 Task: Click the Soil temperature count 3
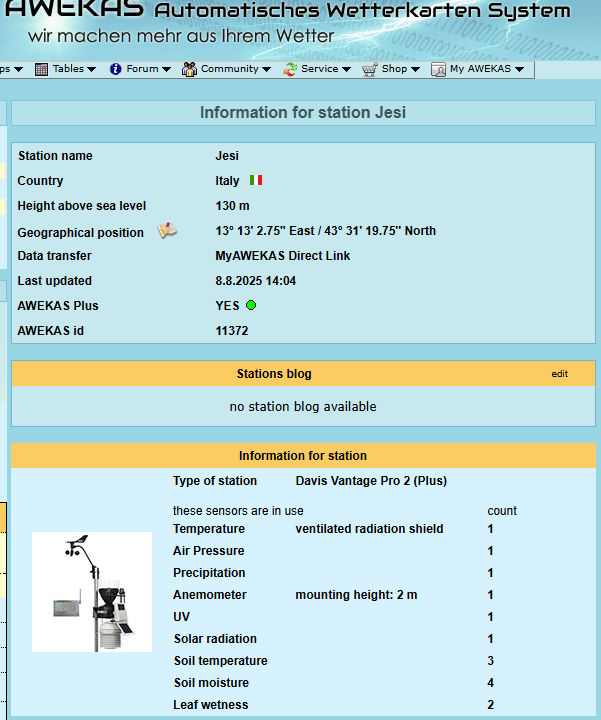490,661
